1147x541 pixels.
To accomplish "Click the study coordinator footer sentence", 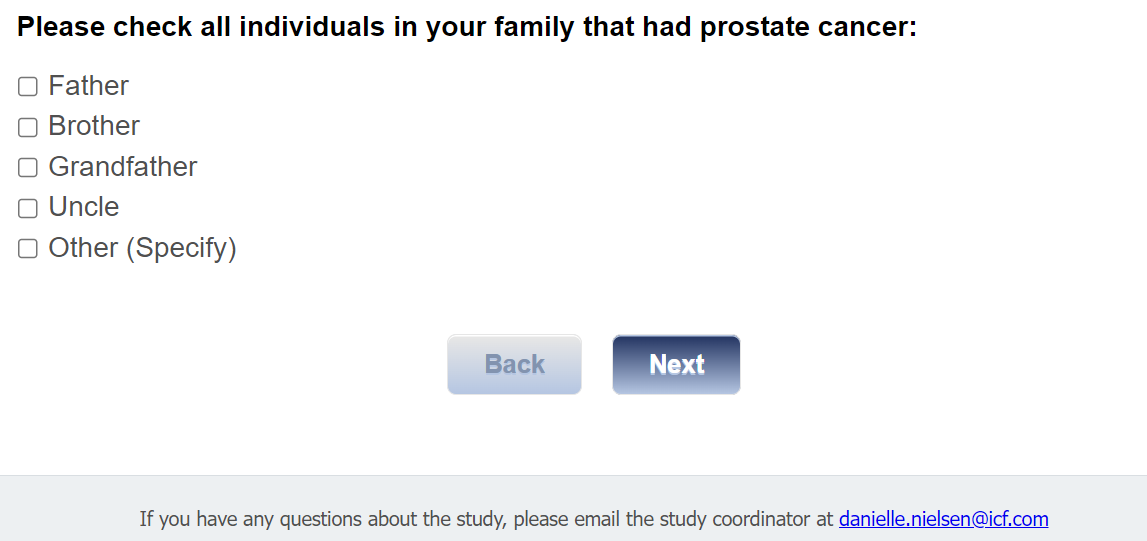I will pos(485,519).
